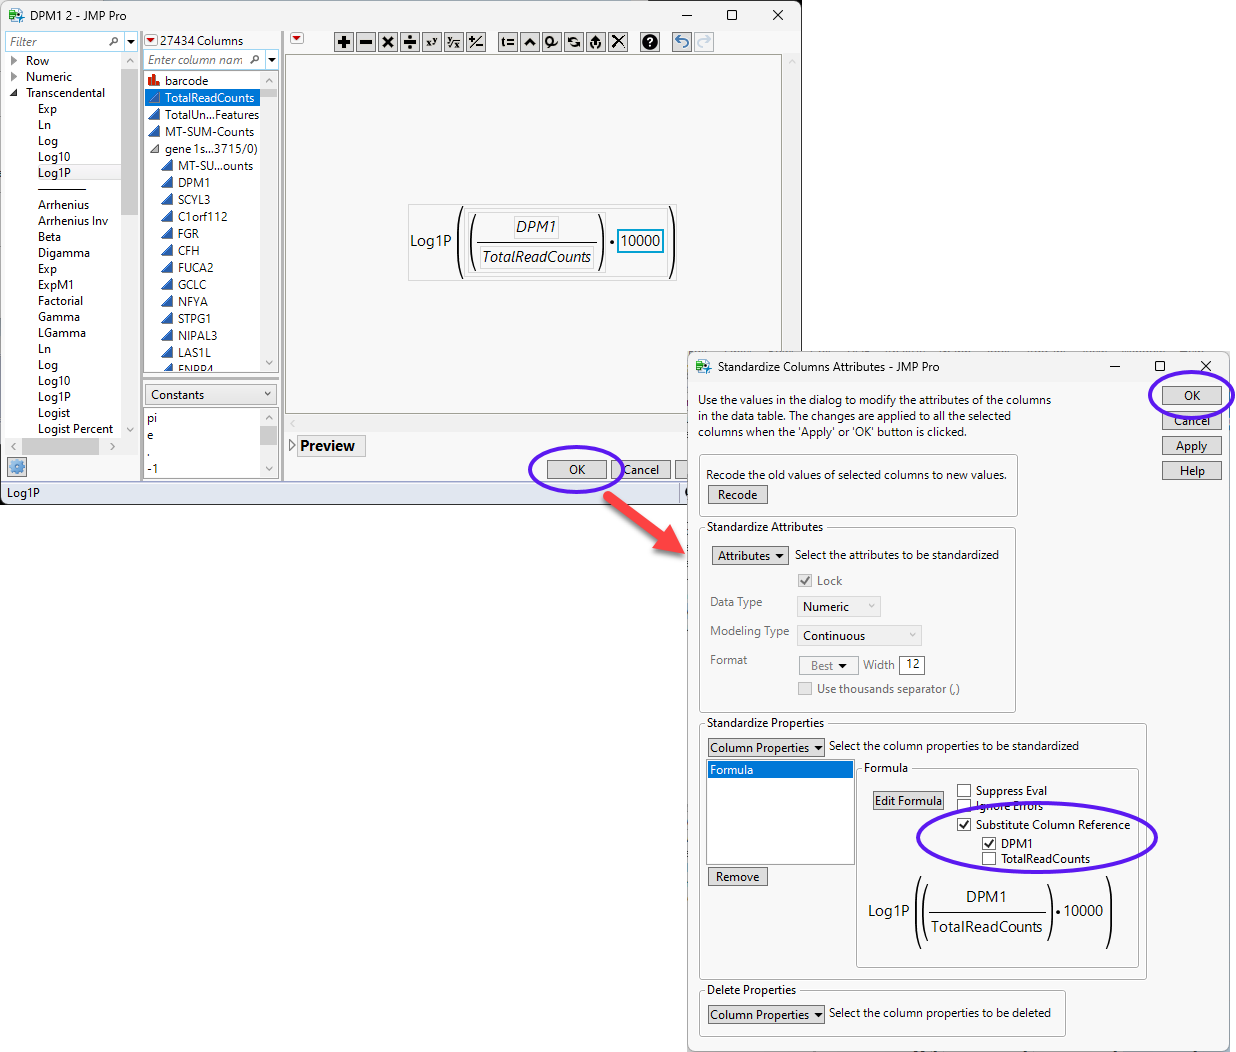Screen dimensions: 1236x1052
Task: Click OK in Standardize Columns Attributes window
Action: [x=1192, y=396]
